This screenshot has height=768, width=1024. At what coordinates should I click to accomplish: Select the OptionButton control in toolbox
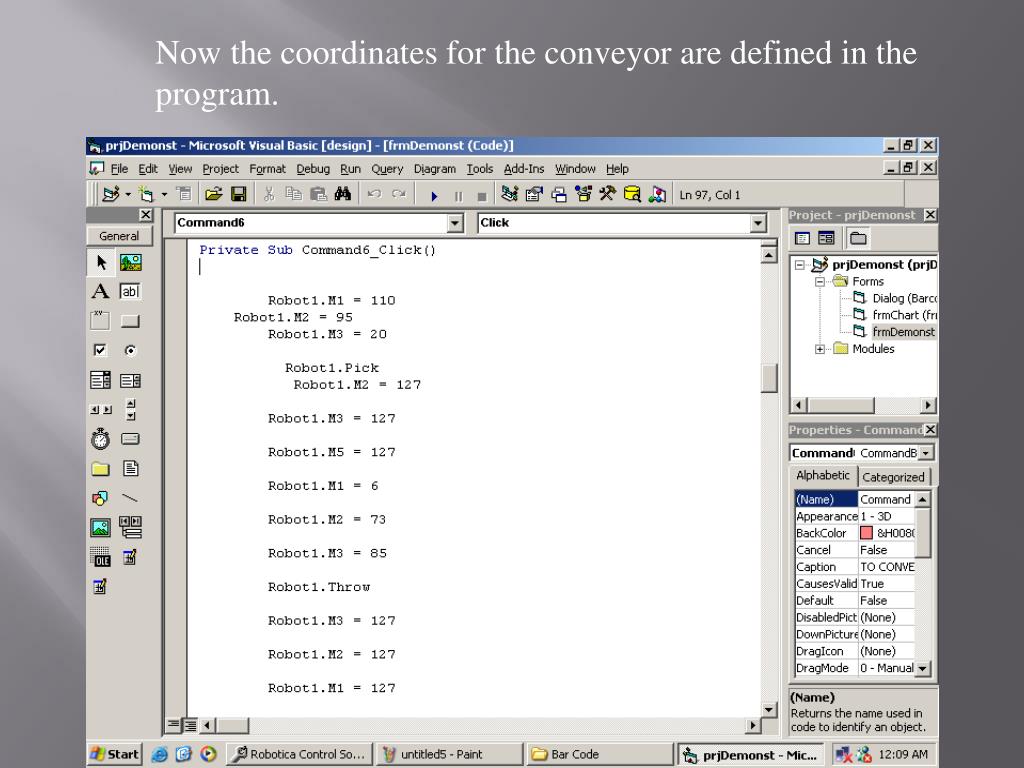tap(130, 350)
